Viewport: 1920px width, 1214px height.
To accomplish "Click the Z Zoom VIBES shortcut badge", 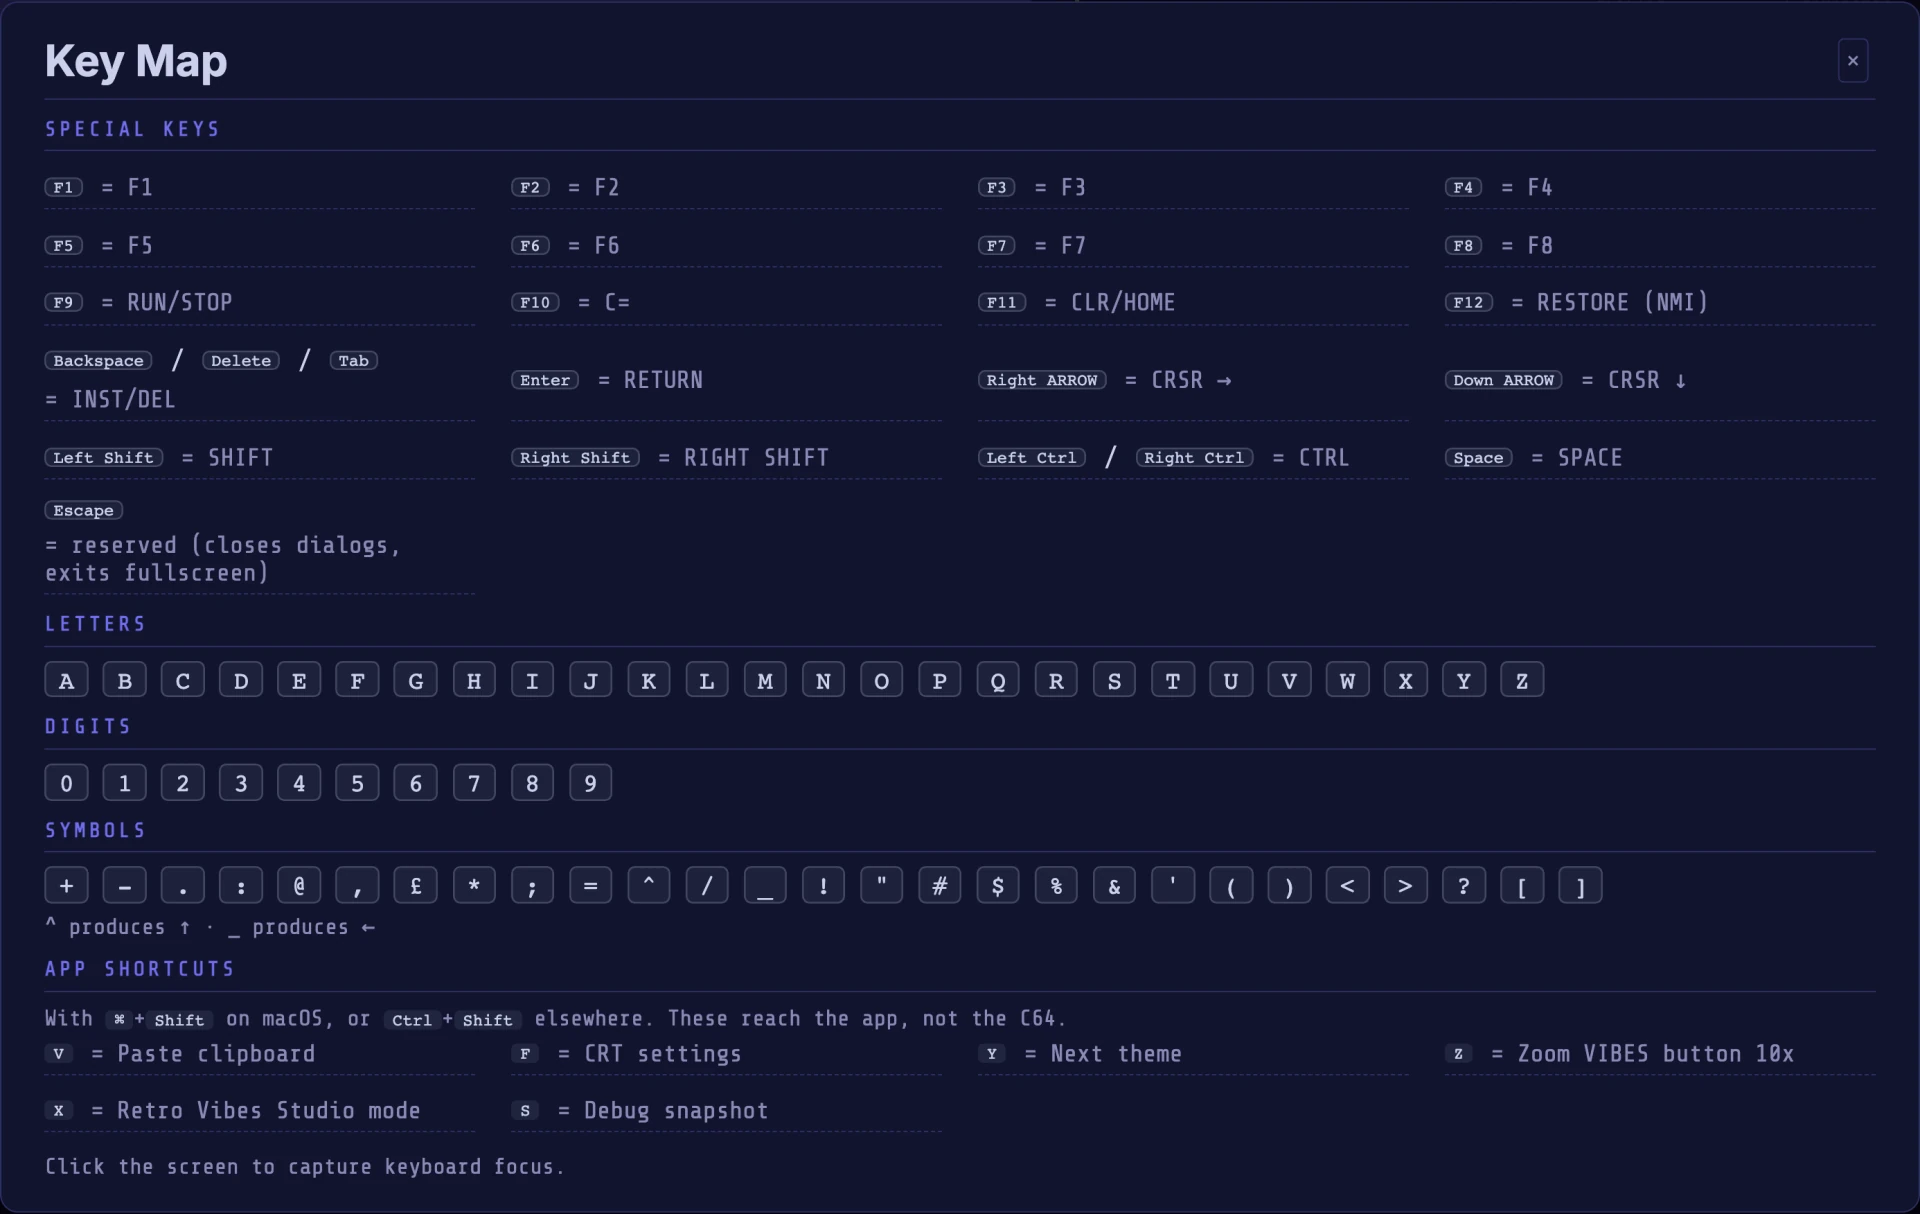I will 1459,1053.
